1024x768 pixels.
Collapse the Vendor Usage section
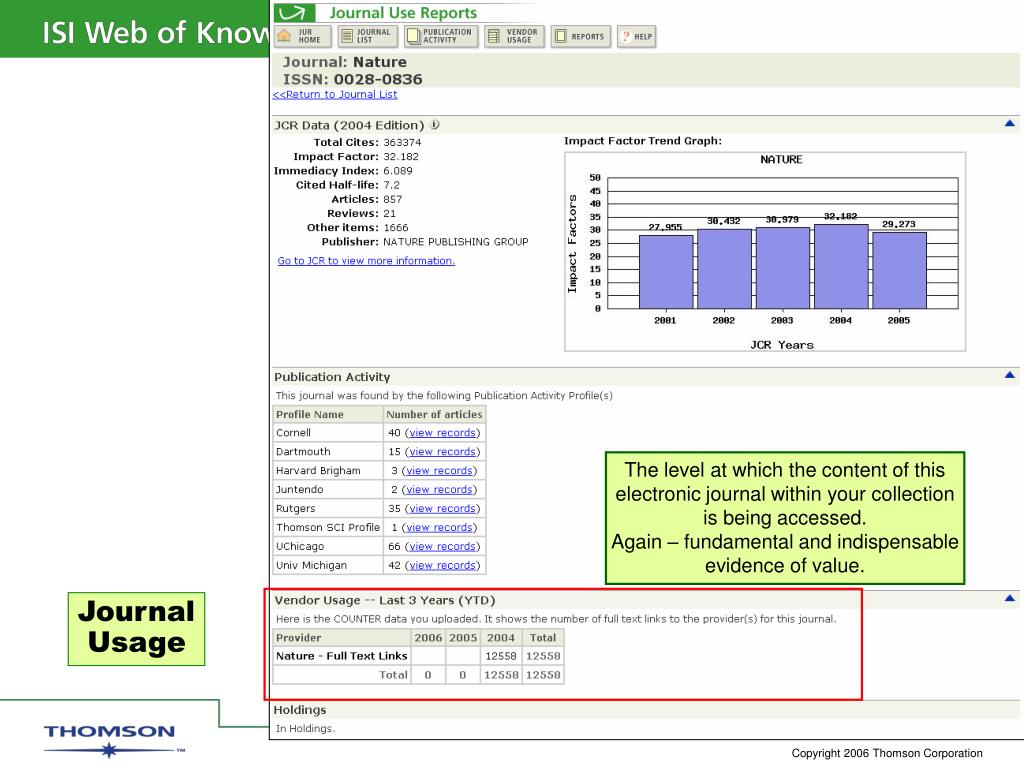pos(1010,598)
